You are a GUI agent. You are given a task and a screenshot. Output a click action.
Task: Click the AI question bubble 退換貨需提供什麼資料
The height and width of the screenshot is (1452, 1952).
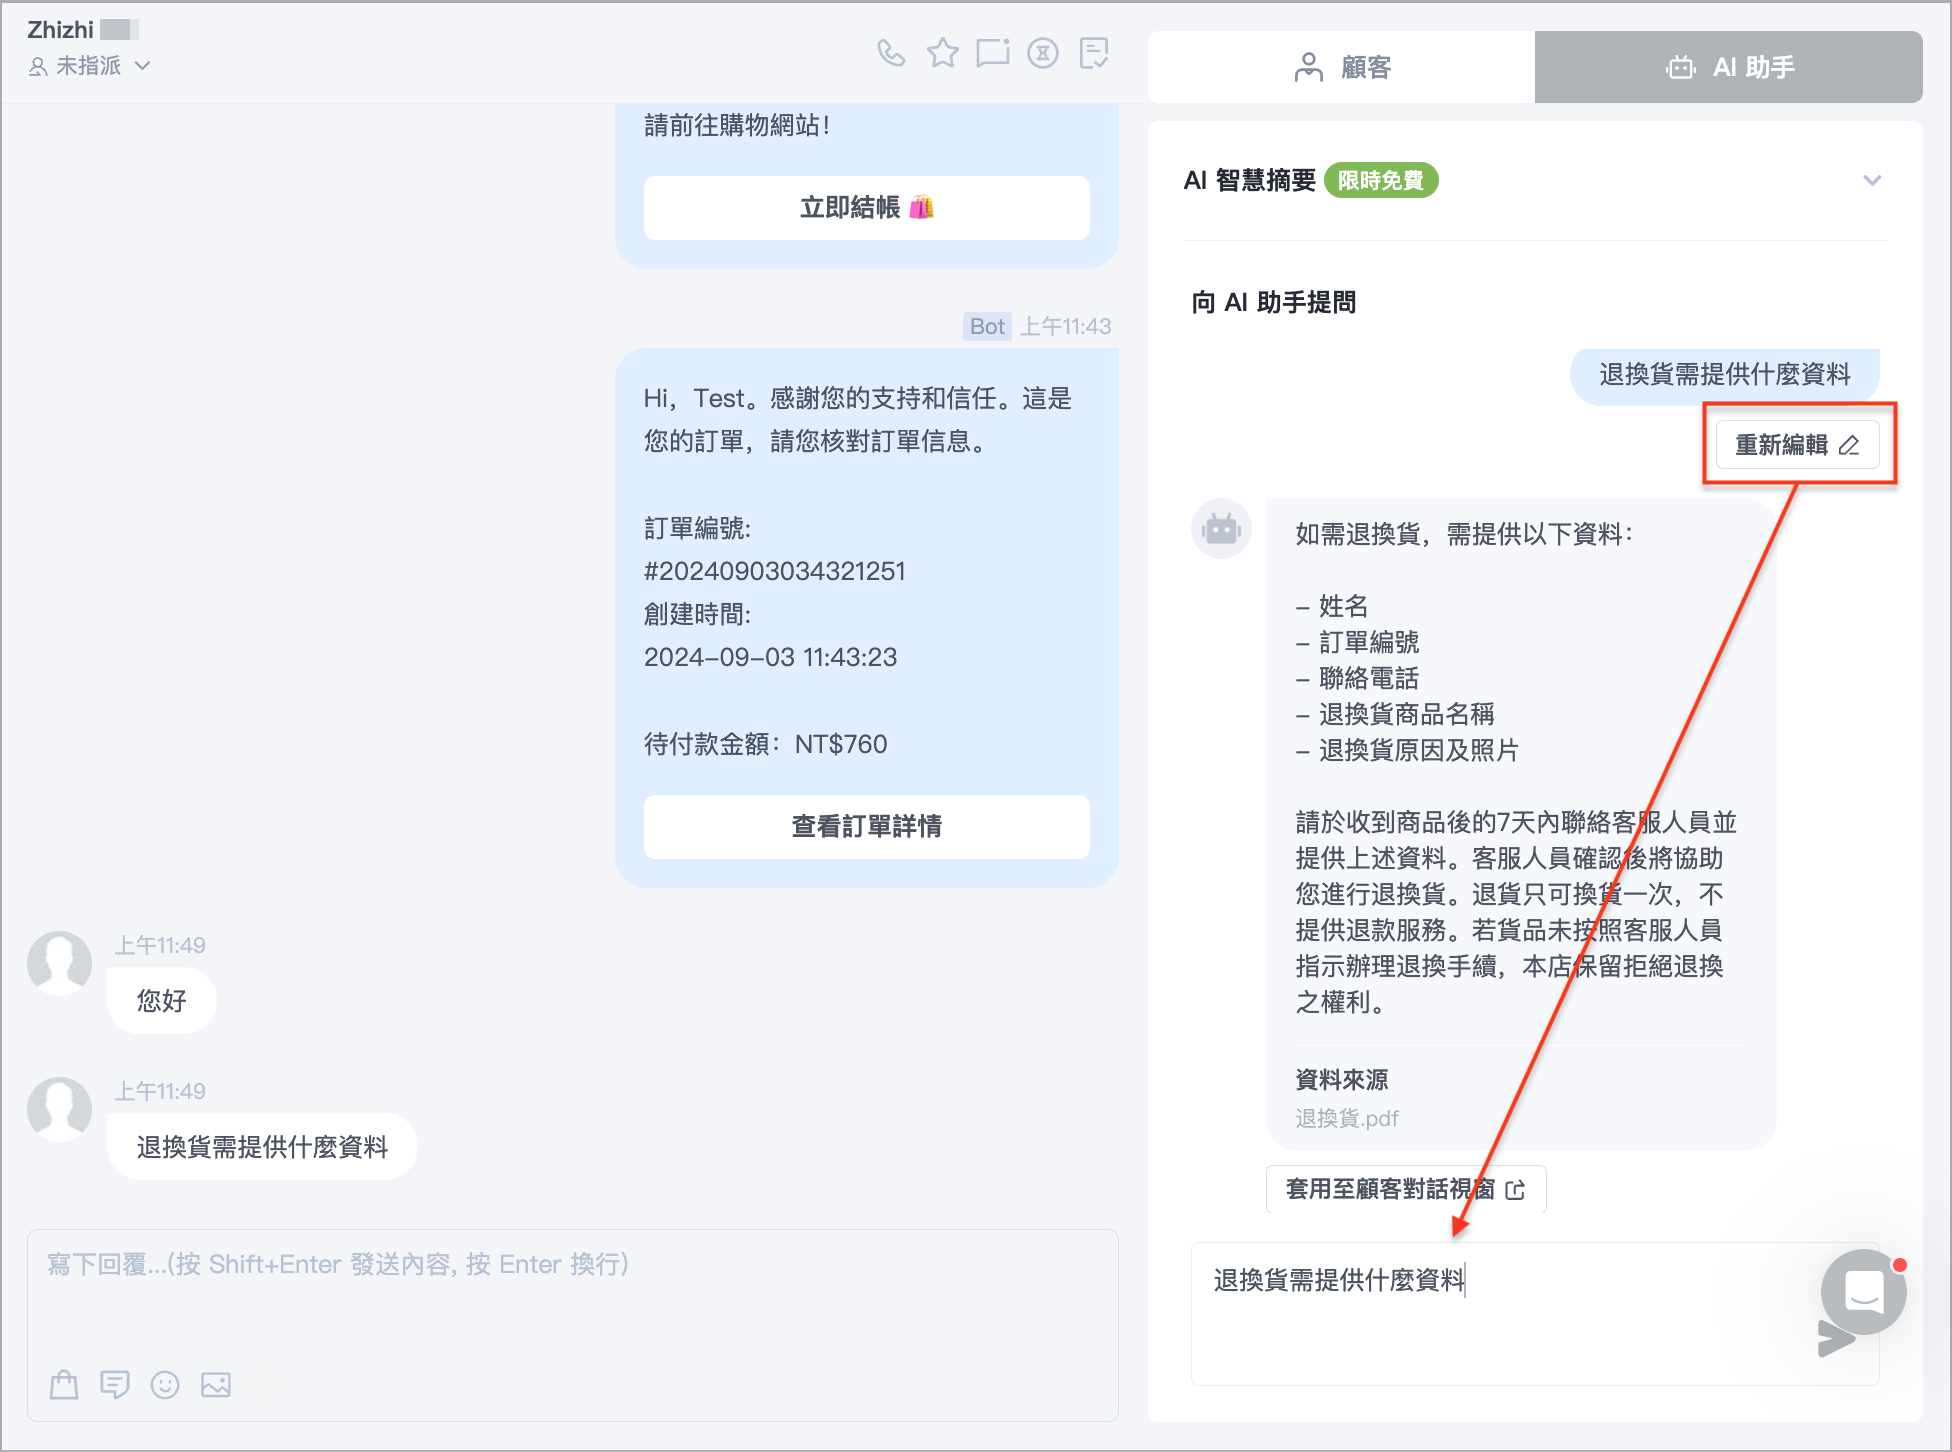pos(1725,375)
